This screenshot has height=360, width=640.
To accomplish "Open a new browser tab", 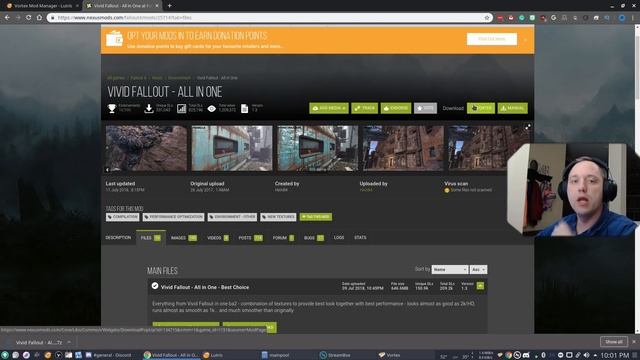I will [169, 6].
